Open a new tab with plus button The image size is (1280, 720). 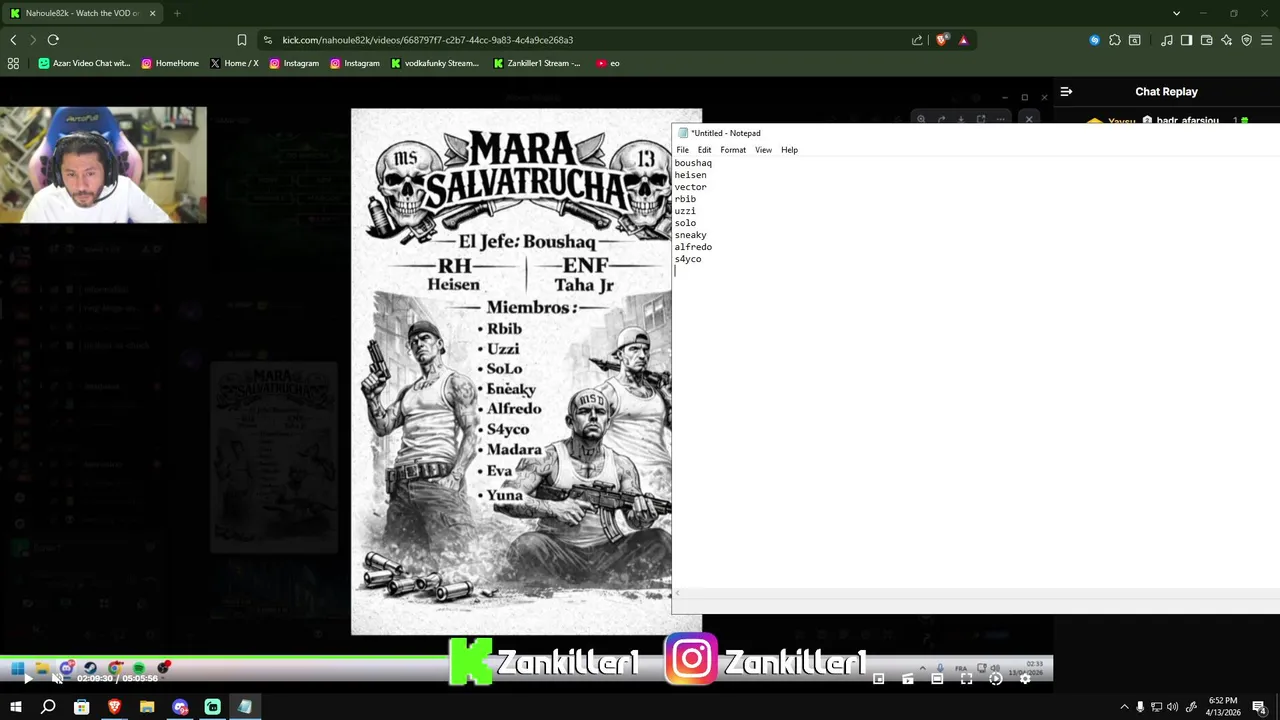[x=177, y=13]
